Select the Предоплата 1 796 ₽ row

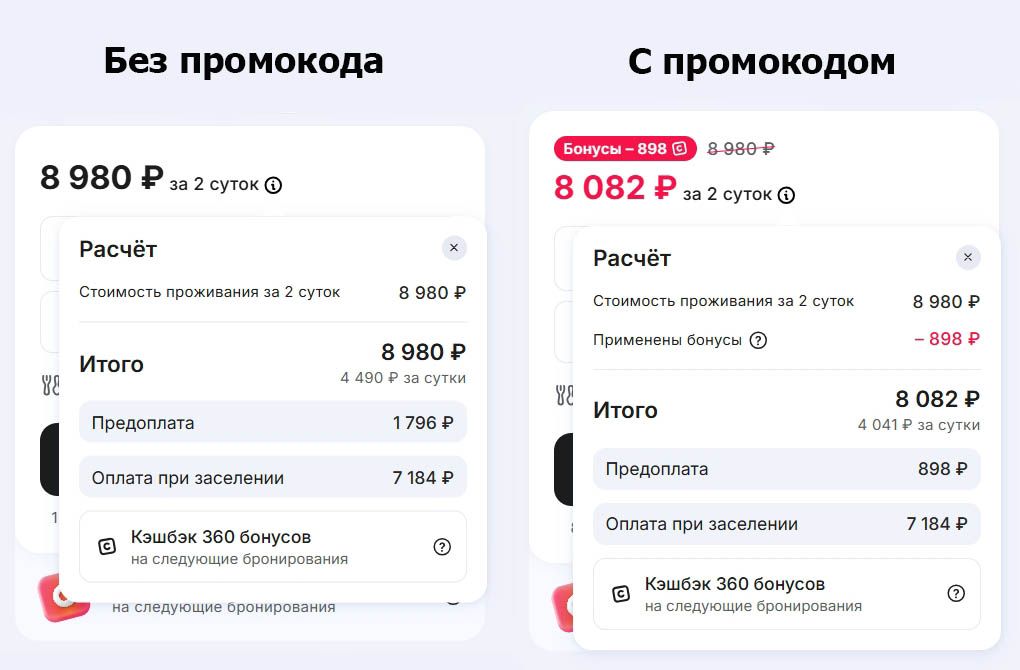tap(272, 423)
